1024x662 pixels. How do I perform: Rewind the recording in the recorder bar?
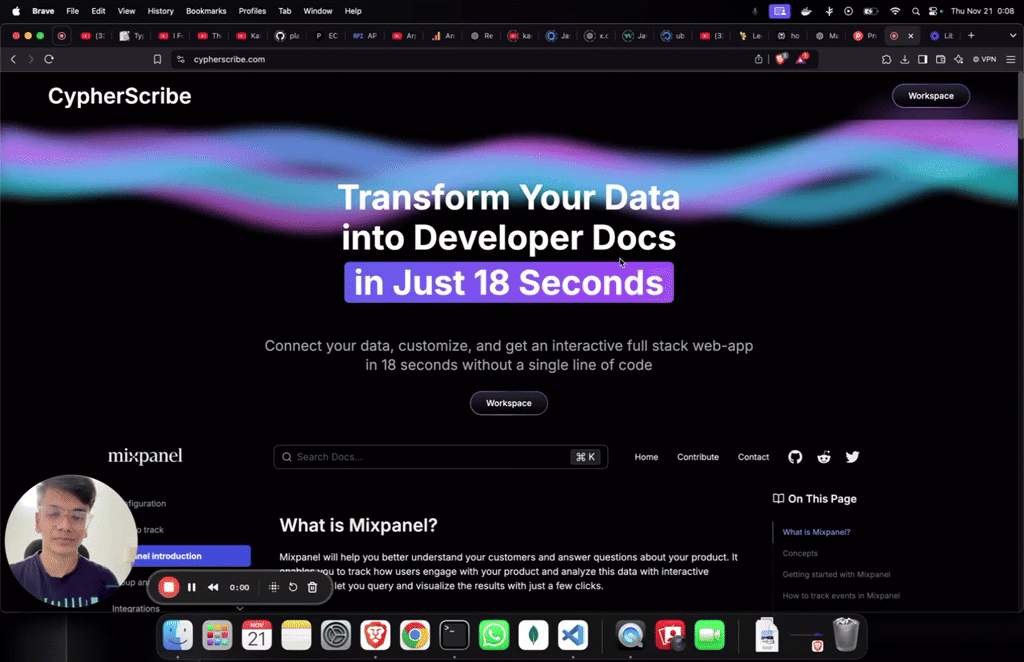(x=213, y=587)
